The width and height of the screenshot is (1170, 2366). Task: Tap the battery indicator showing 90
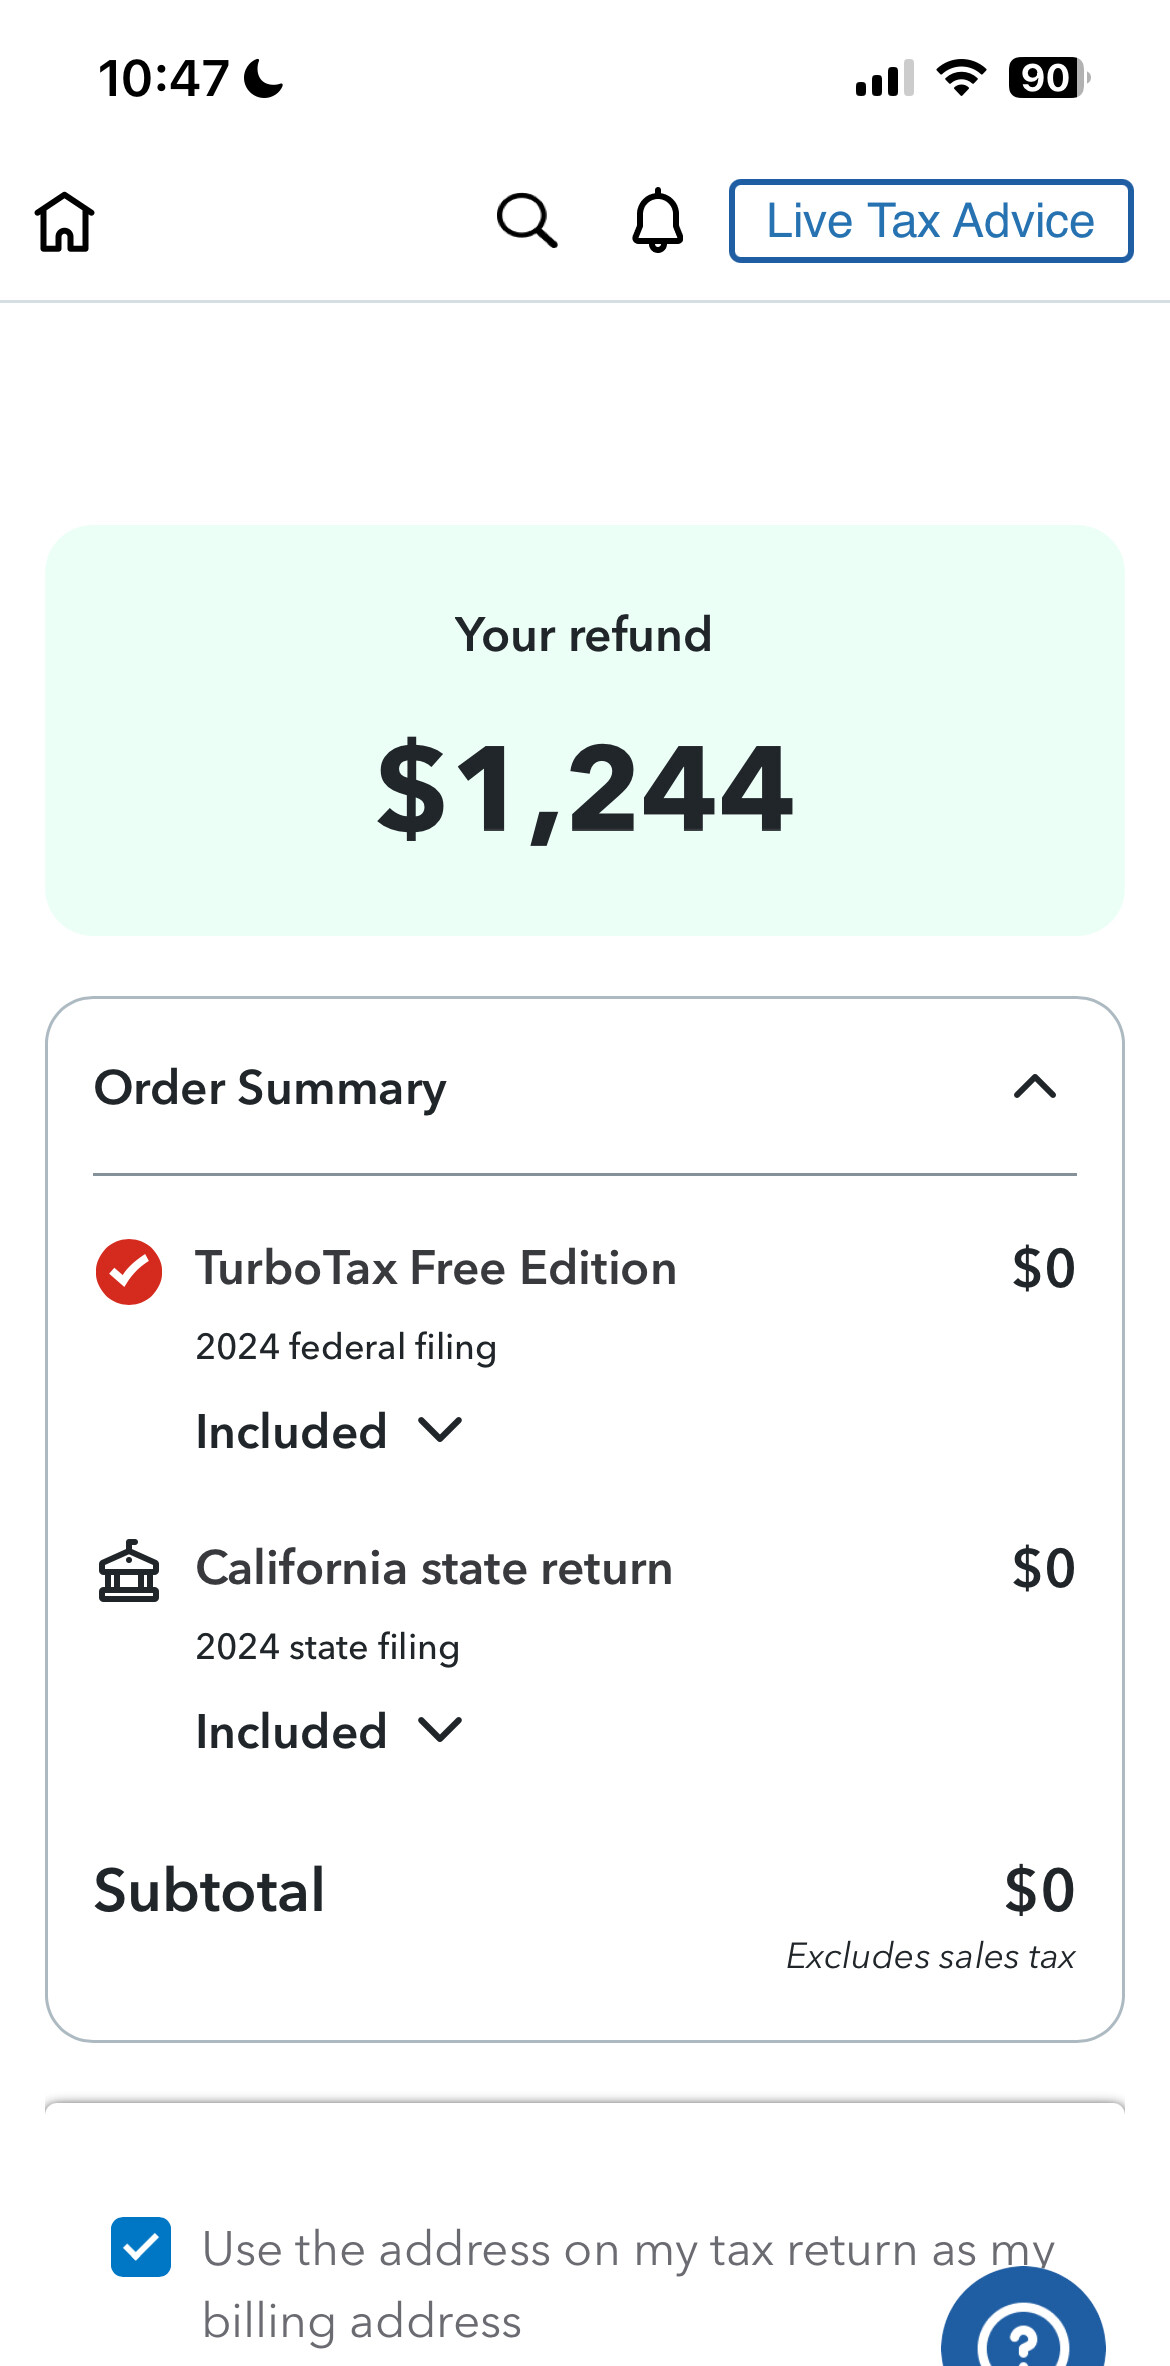1048,78
